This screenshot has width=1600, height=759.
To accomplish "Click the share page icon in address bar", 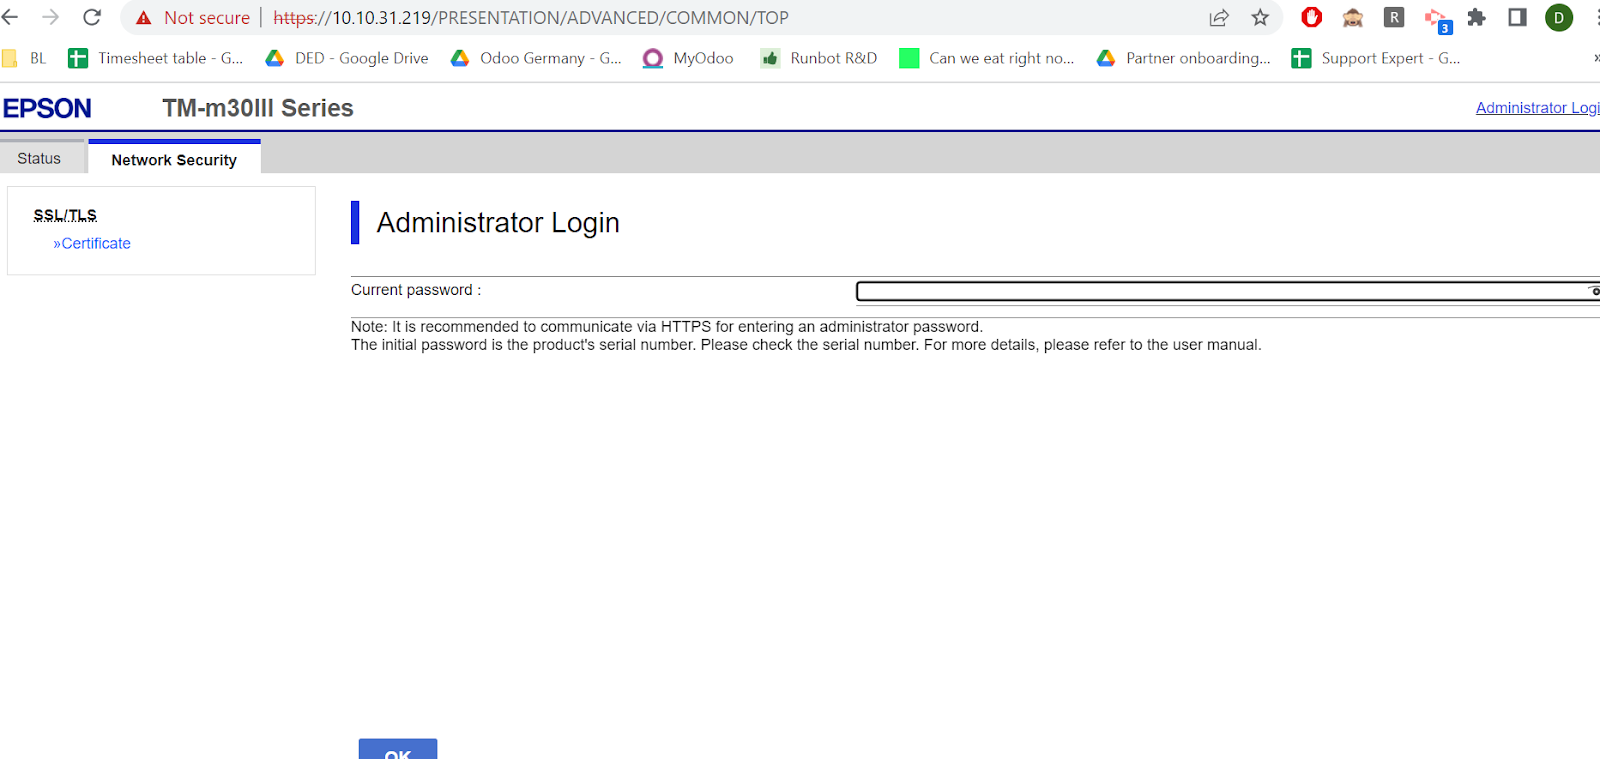I will 1219,17.
